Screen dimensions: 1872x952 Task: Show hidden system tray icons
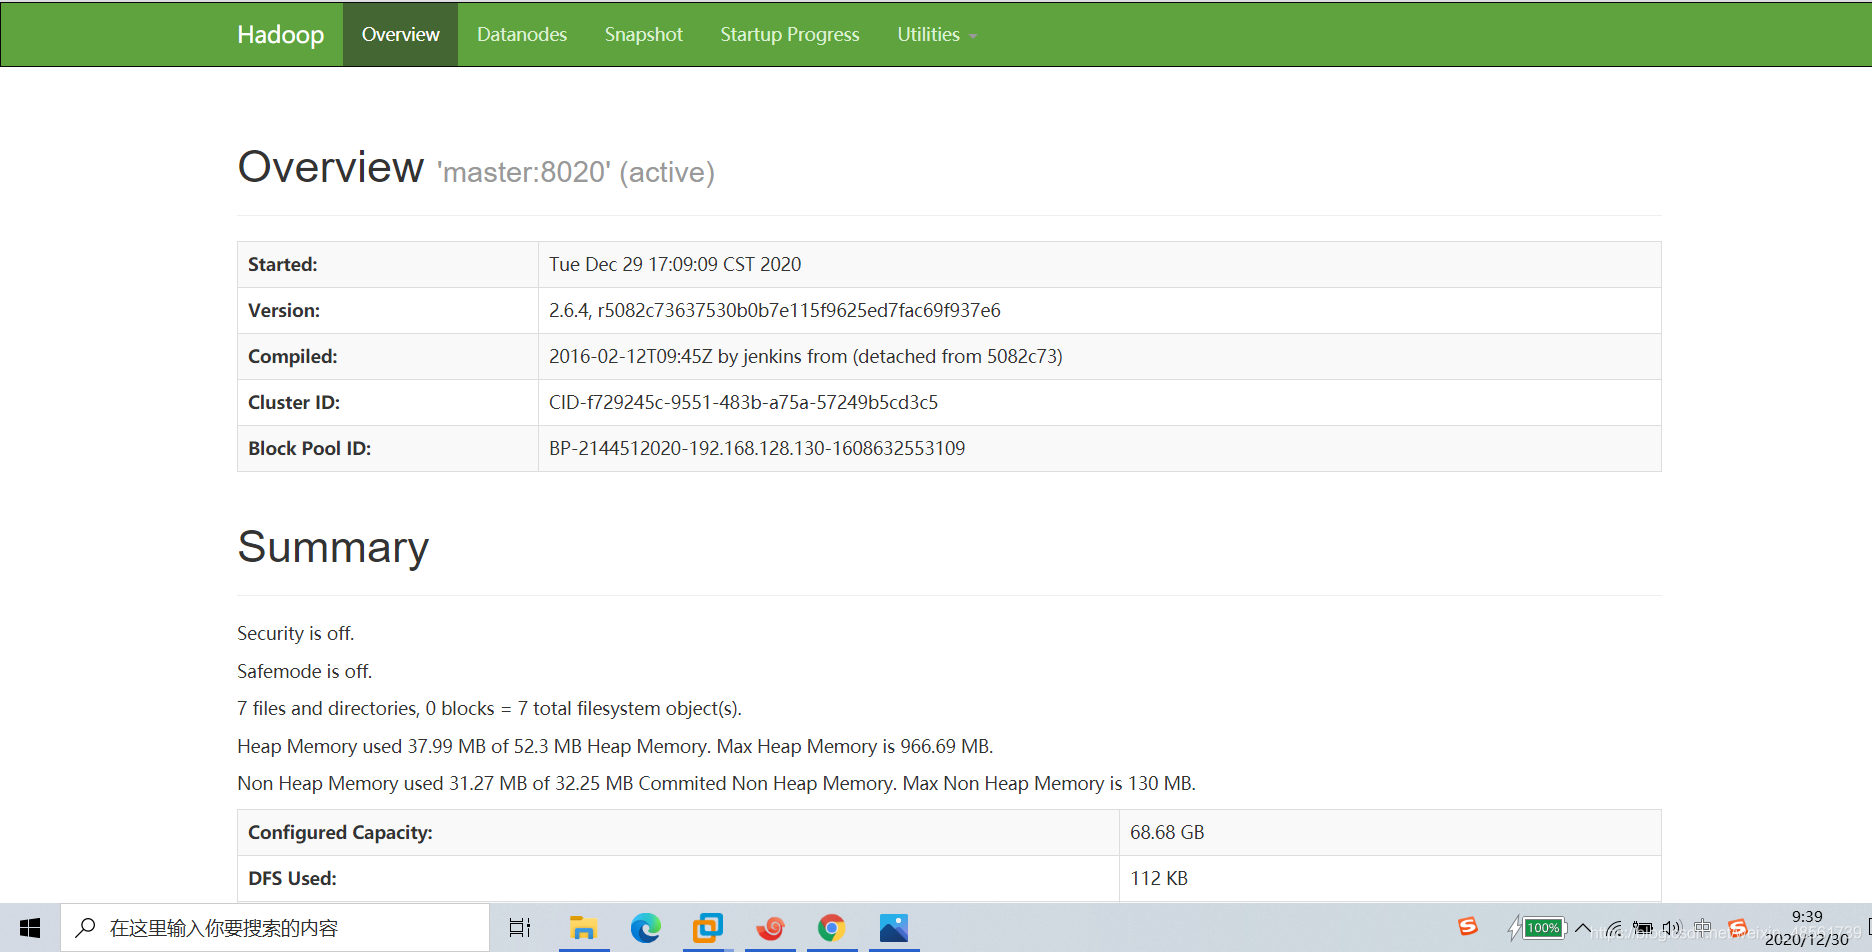point(1583,928)
